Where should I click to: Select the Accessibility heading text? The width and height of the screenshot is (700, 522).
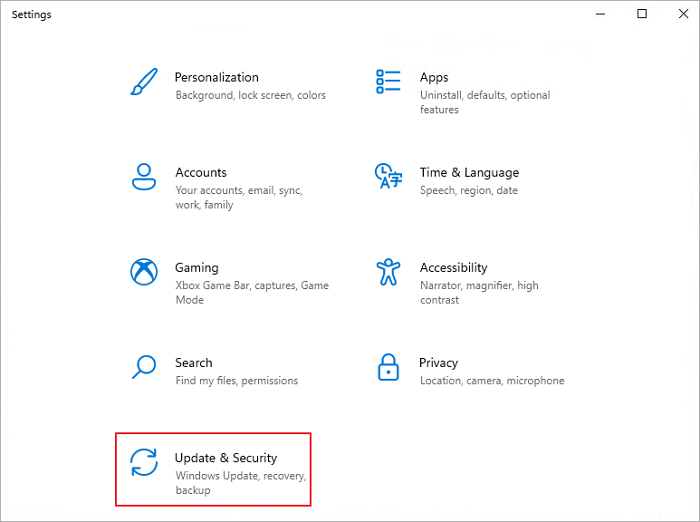click(453, 267)
